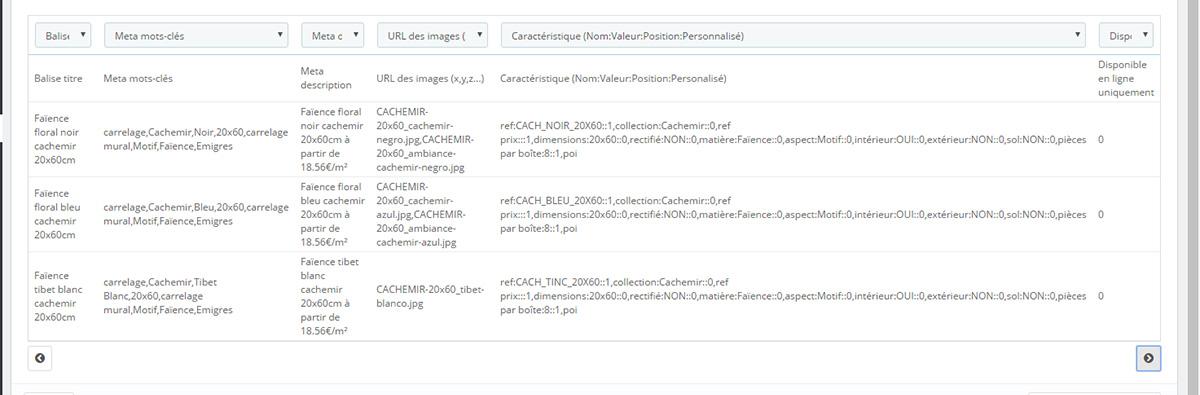
Task: Open the Meta mots-clés column dropdown
Action: pyautogui.click(x=197, y=36)
